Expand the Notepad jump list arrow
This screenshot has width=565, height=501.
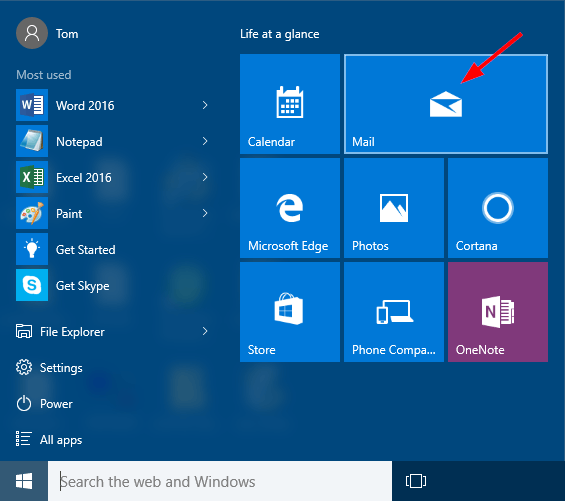tap(205, 141)
